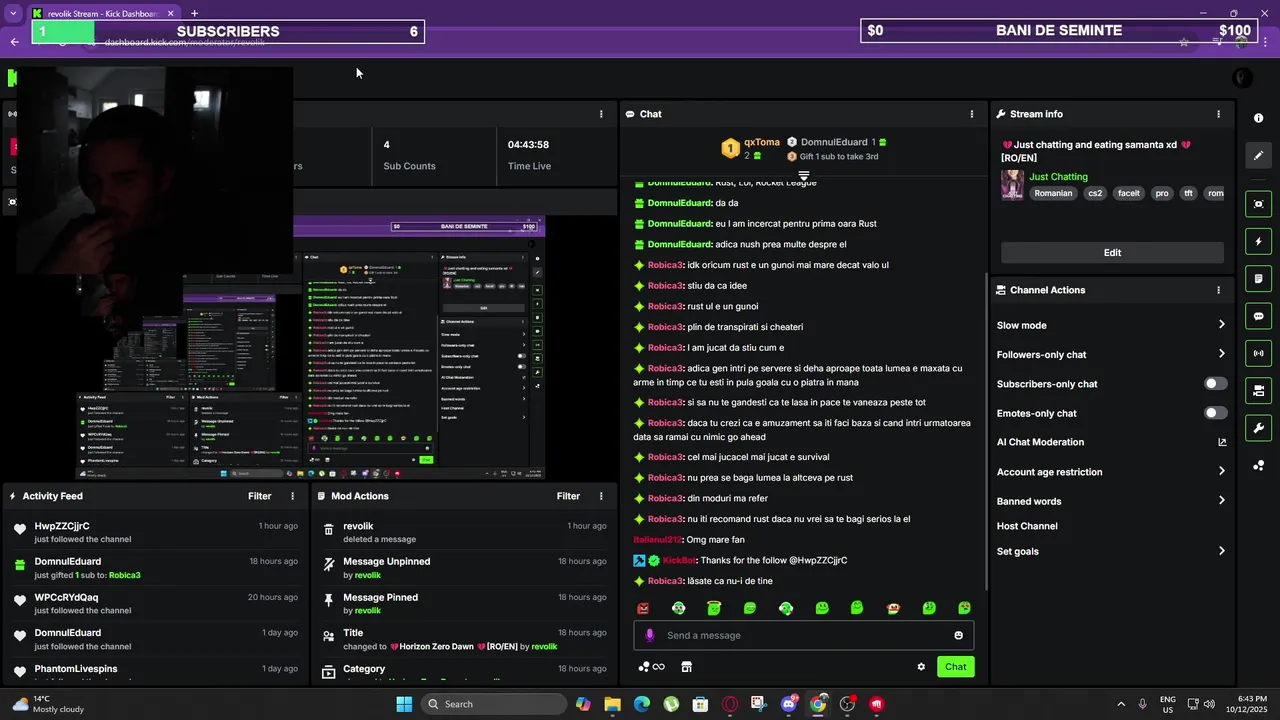Select the cs2 stream tag
The width and height of the screenshot is (1280, 720).
coord(1095,194)
